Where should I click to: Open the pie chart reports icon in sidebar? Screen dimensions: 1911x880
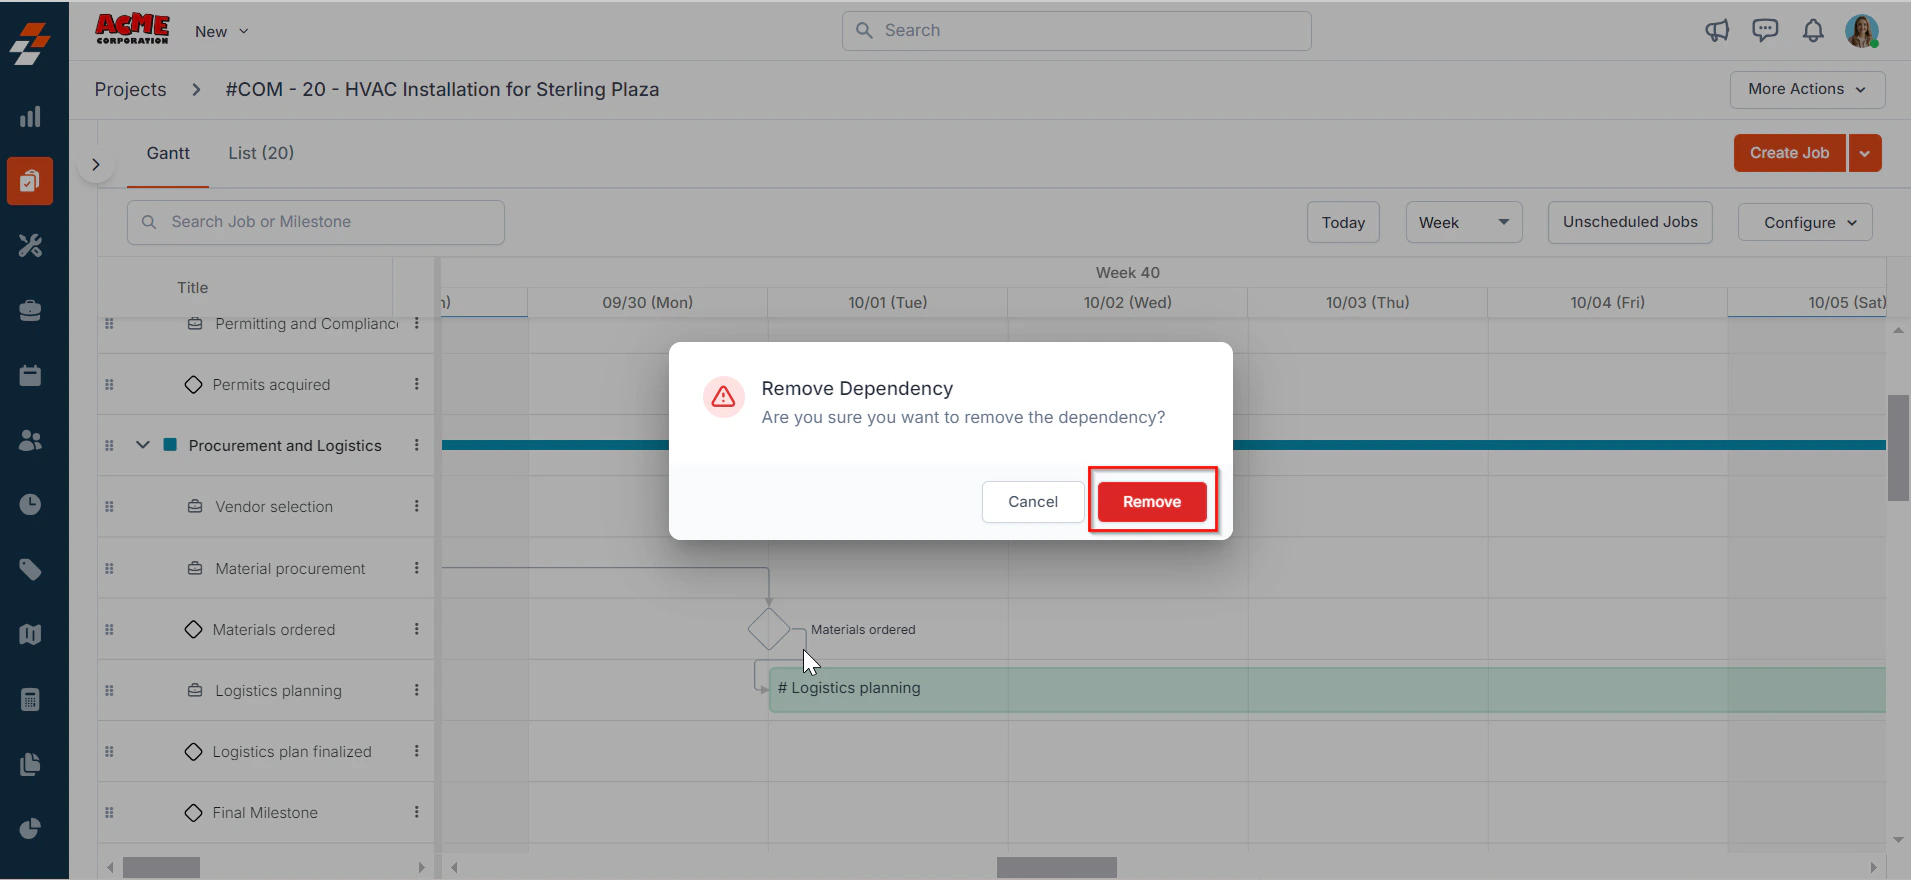(x=30, y=829)
